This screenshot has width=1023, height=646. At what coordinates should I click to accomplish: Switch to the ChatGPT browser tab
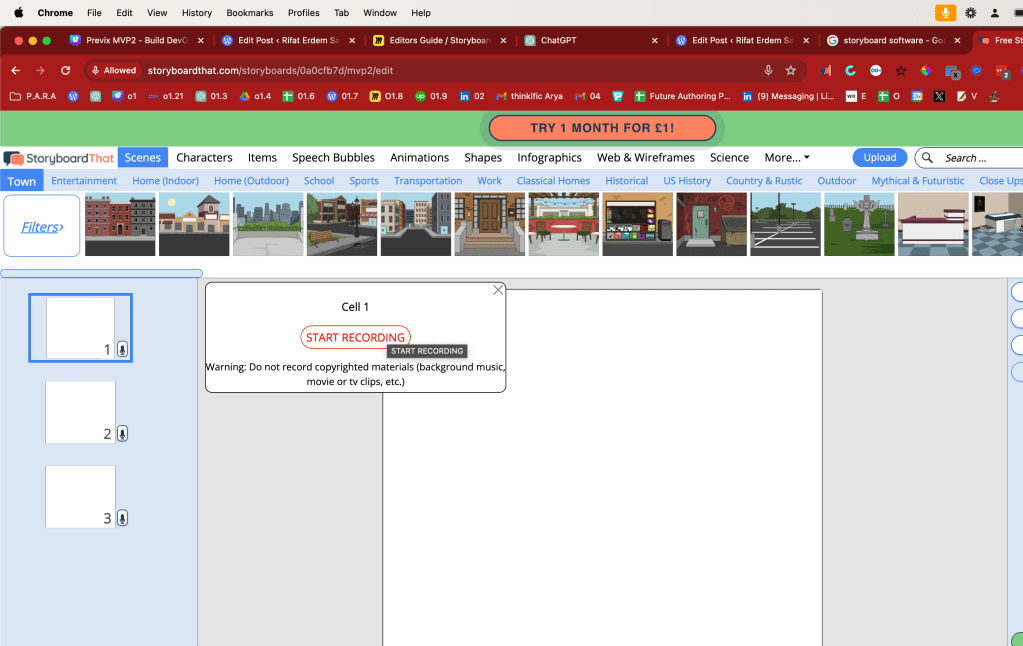[592, 40]
